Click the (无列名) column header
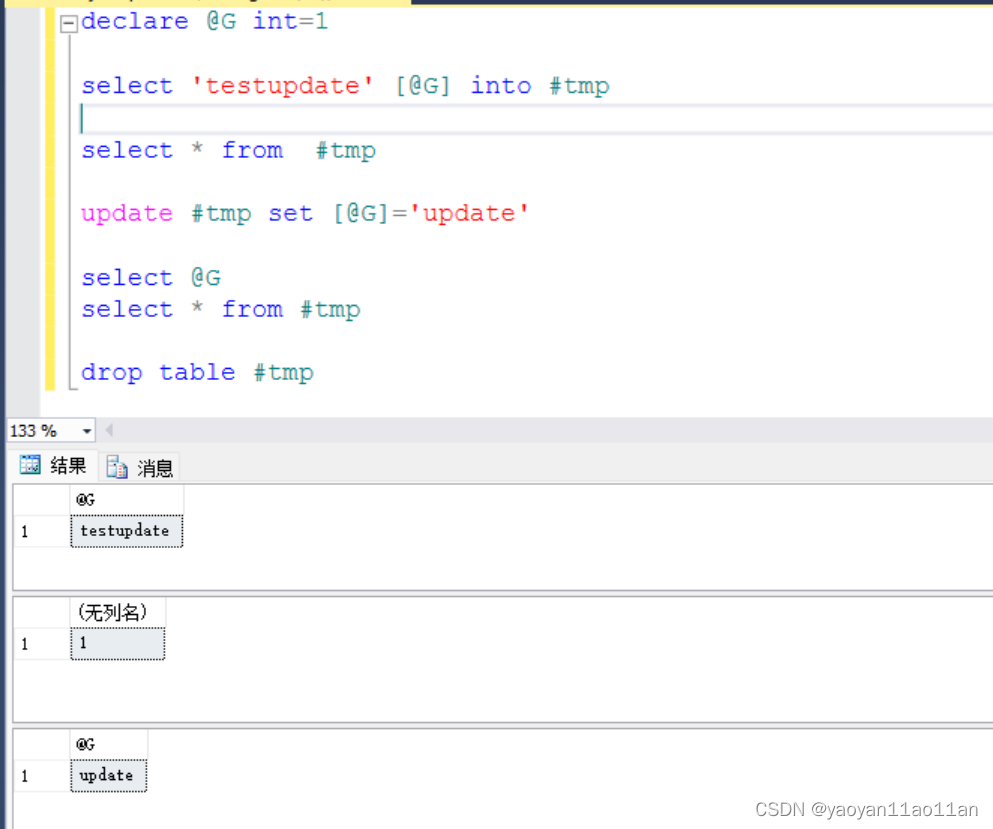This screenshot has width=993, height=829. tap(117, 612)
